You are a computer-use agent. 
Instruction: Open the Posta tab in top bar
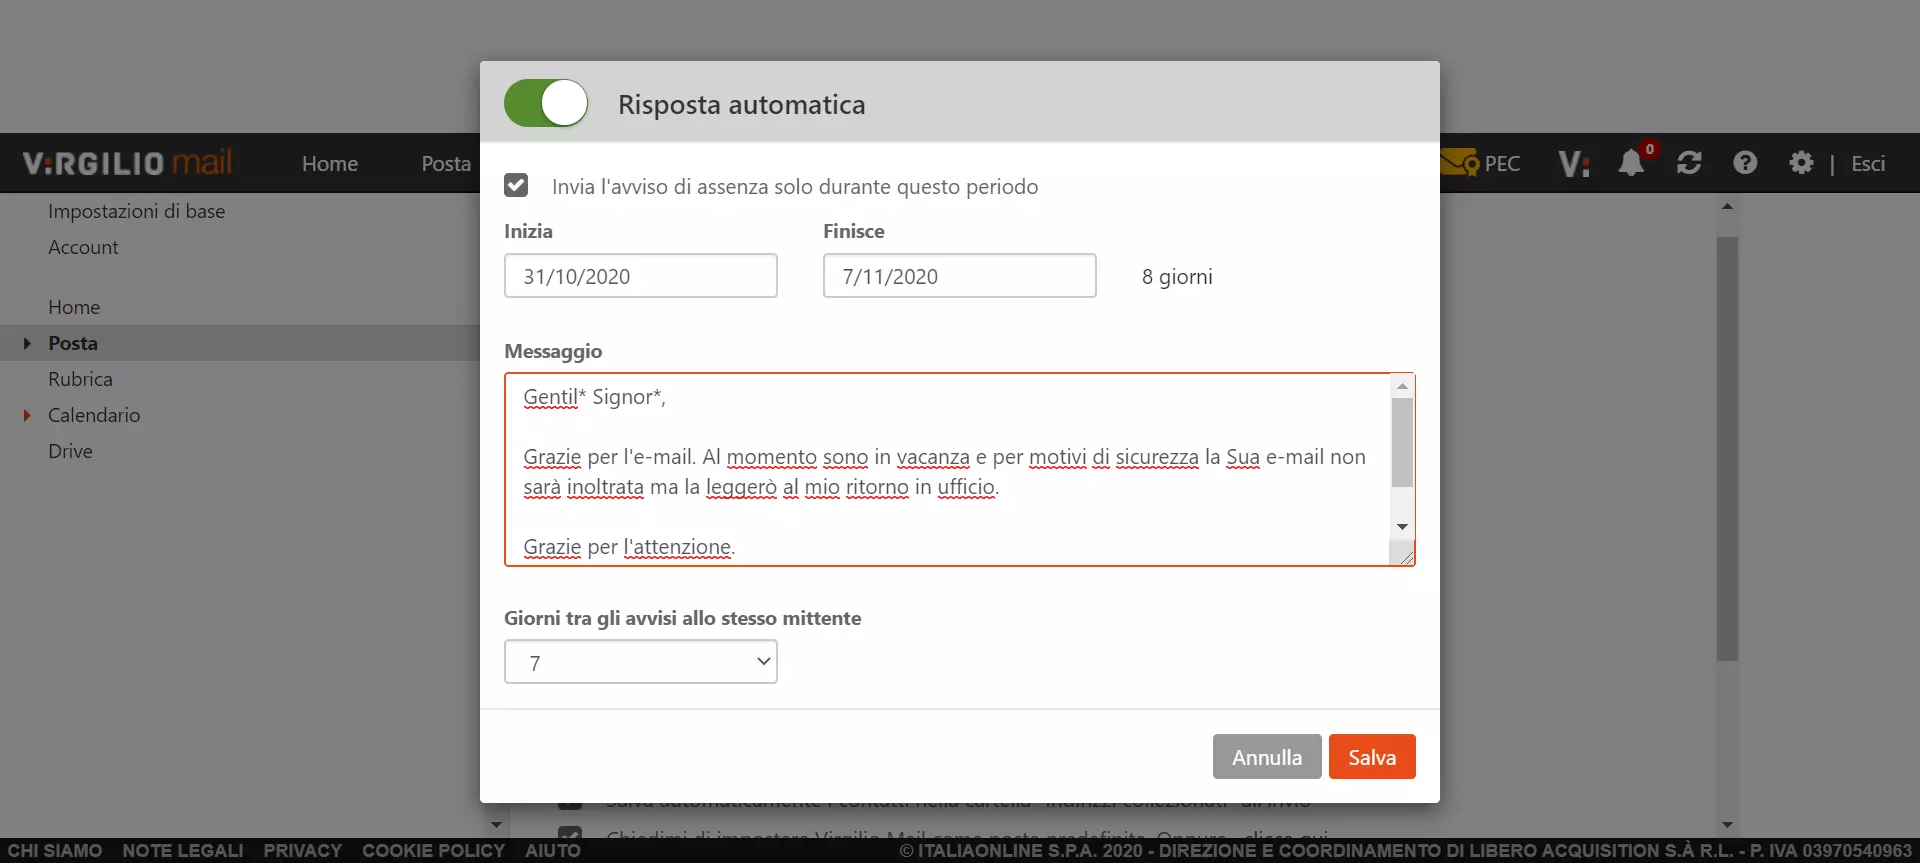coord(446,164)
